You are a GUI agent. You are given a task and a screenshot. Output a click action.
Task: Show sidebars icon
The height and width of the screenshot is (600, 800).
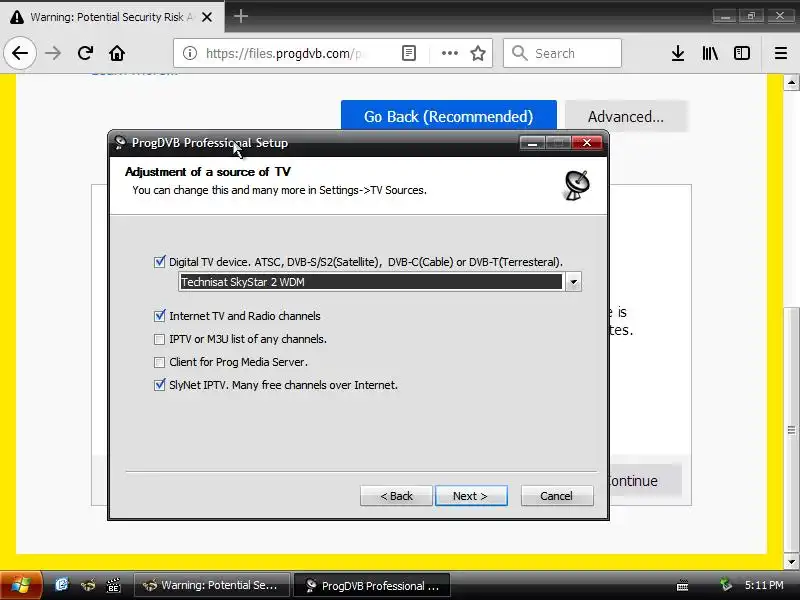[x=742, y=53]
